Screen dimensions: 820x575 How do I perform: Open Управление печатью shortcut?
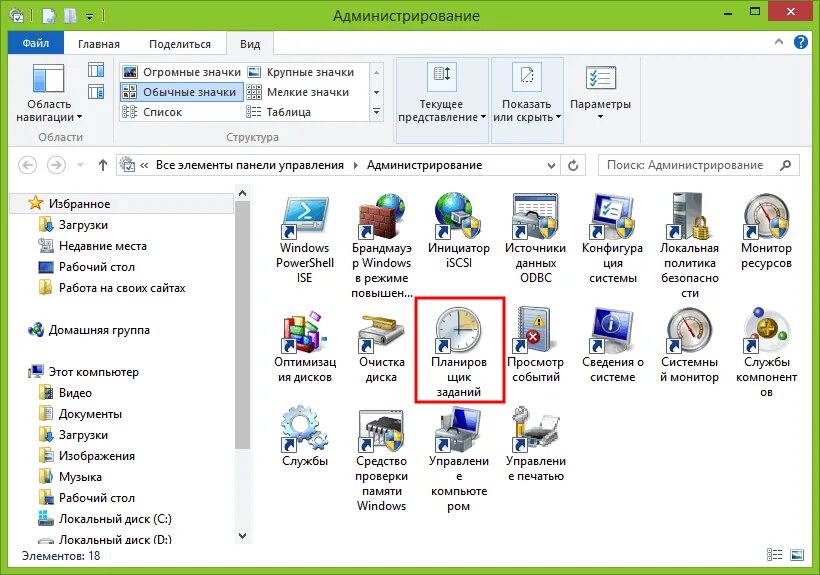[x=535, y=445]
